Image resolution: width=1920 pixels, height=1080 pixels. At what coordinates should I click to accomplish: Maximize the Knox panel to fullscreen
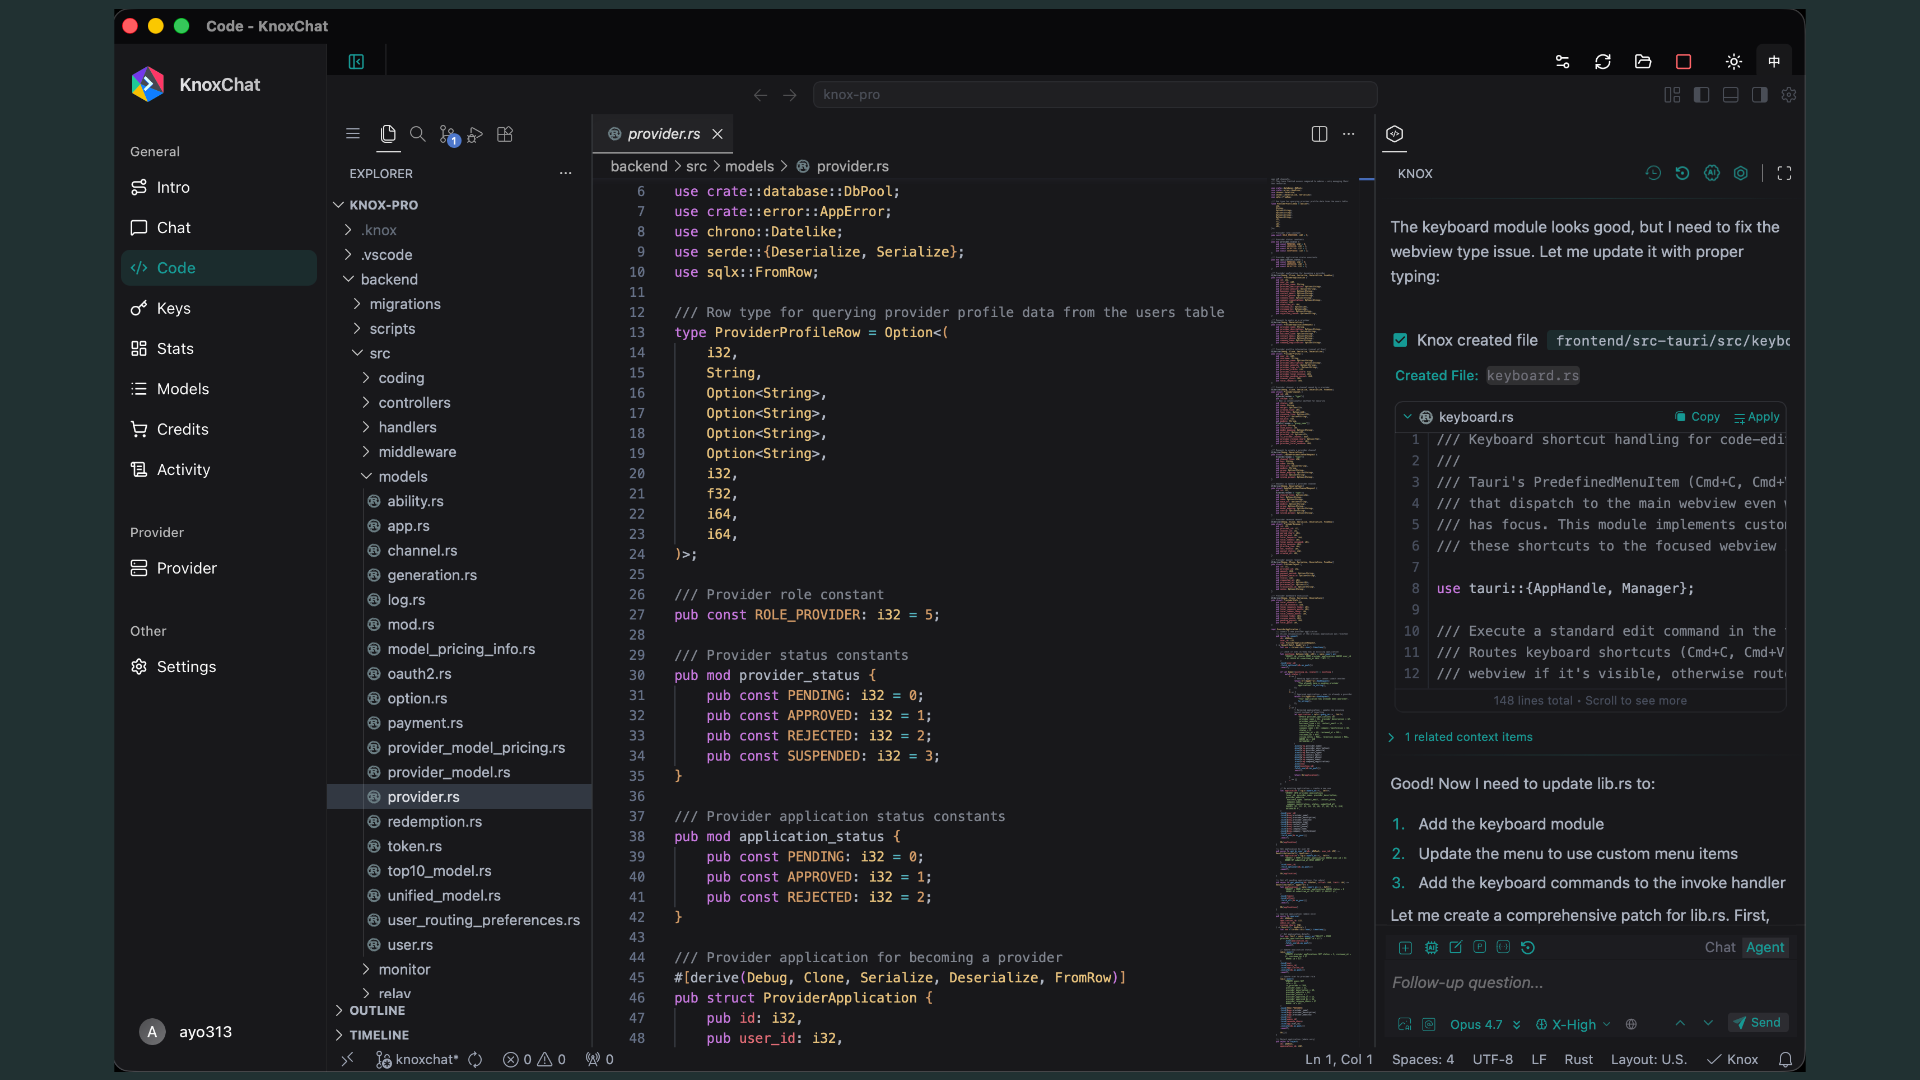coord(1784,173)
